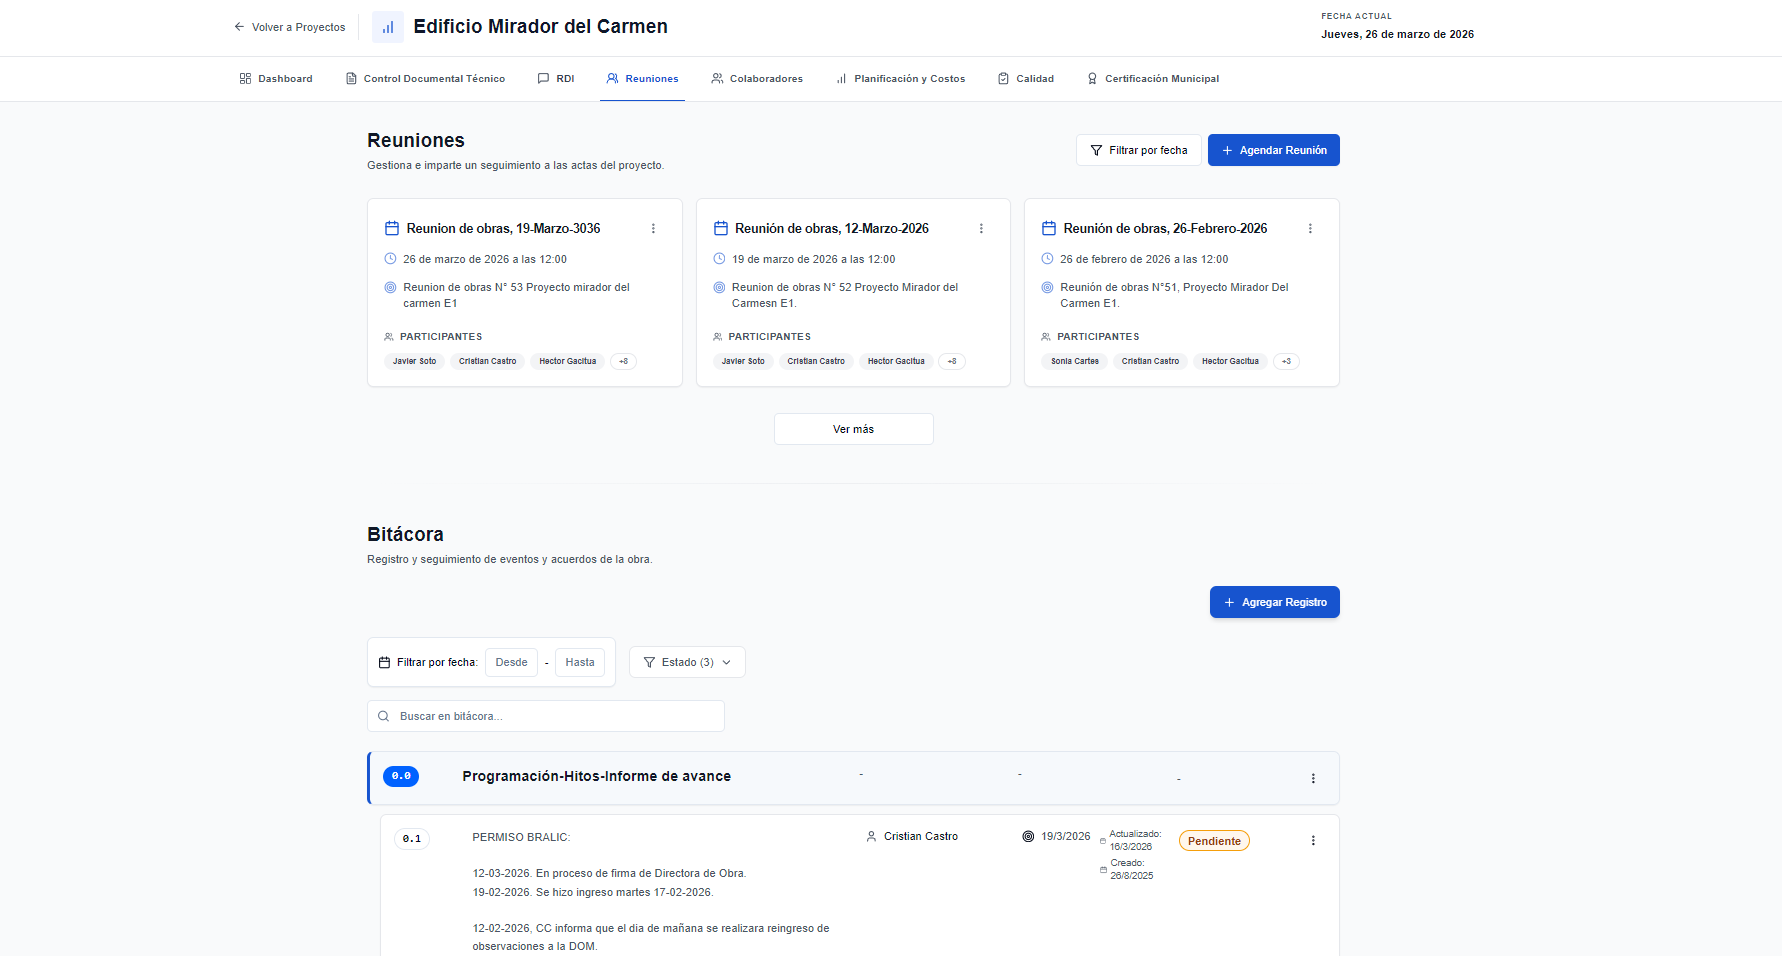Click the Desde date field
Screen dimensions: 1782x956
coord(511,662)
